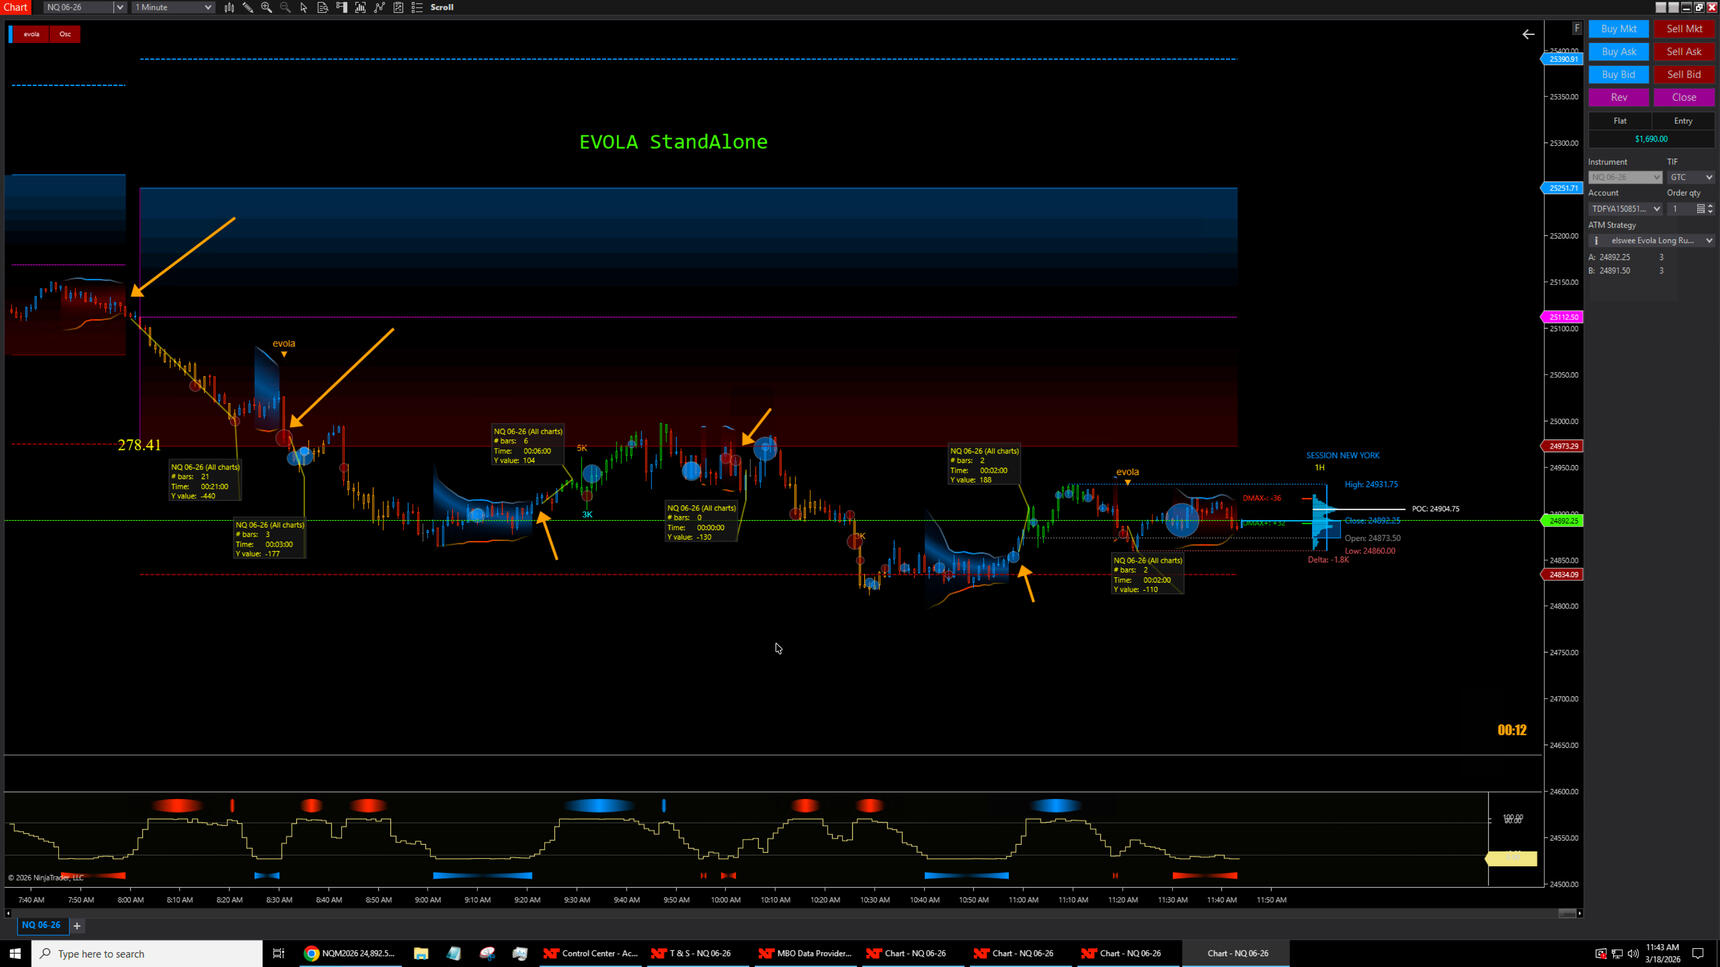Add a new chart tab with plus
The height and width of the screenshot is (967, 1720).
coord(77,925)
